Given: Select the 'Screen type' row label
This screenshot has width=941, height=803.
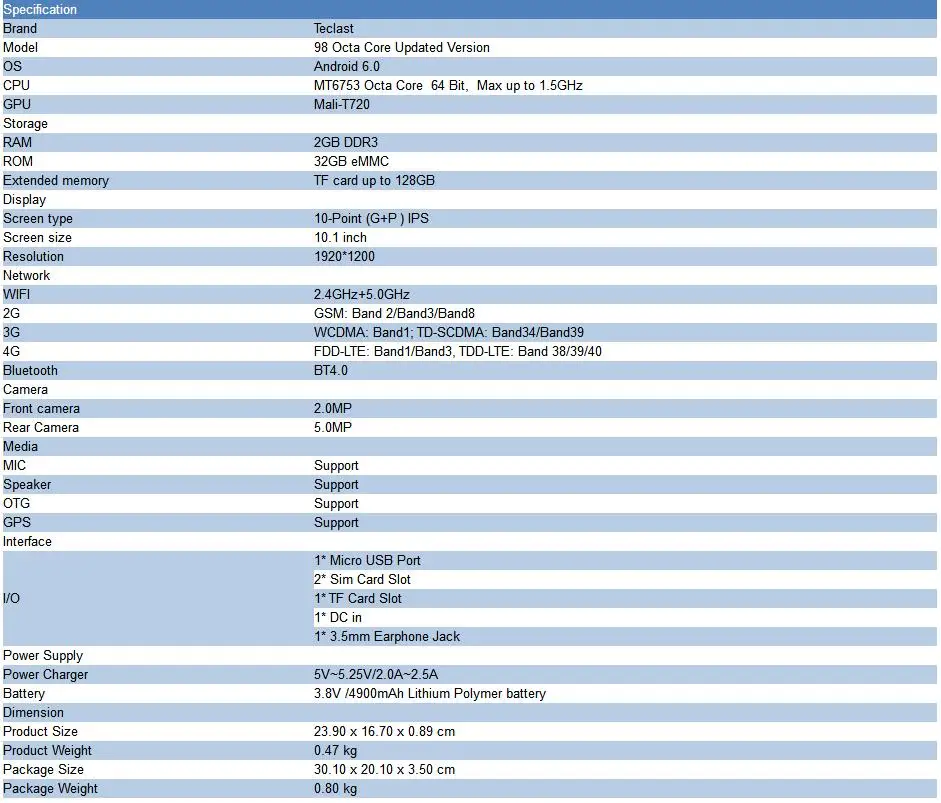Looking at the screenshot, I should click(38, 218).
